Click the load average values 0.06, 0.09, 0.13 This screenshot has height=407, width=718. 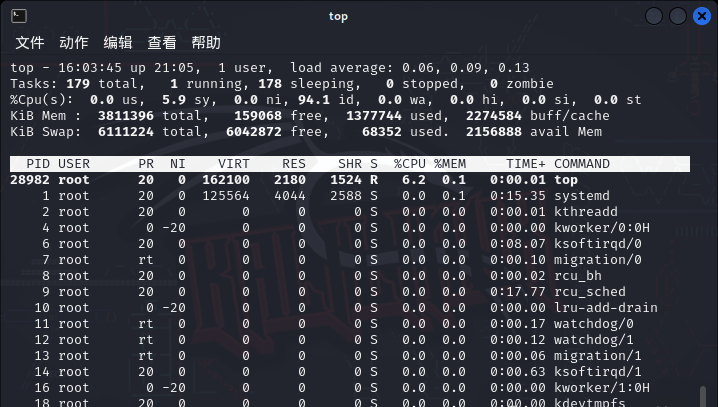pos(466,68)
